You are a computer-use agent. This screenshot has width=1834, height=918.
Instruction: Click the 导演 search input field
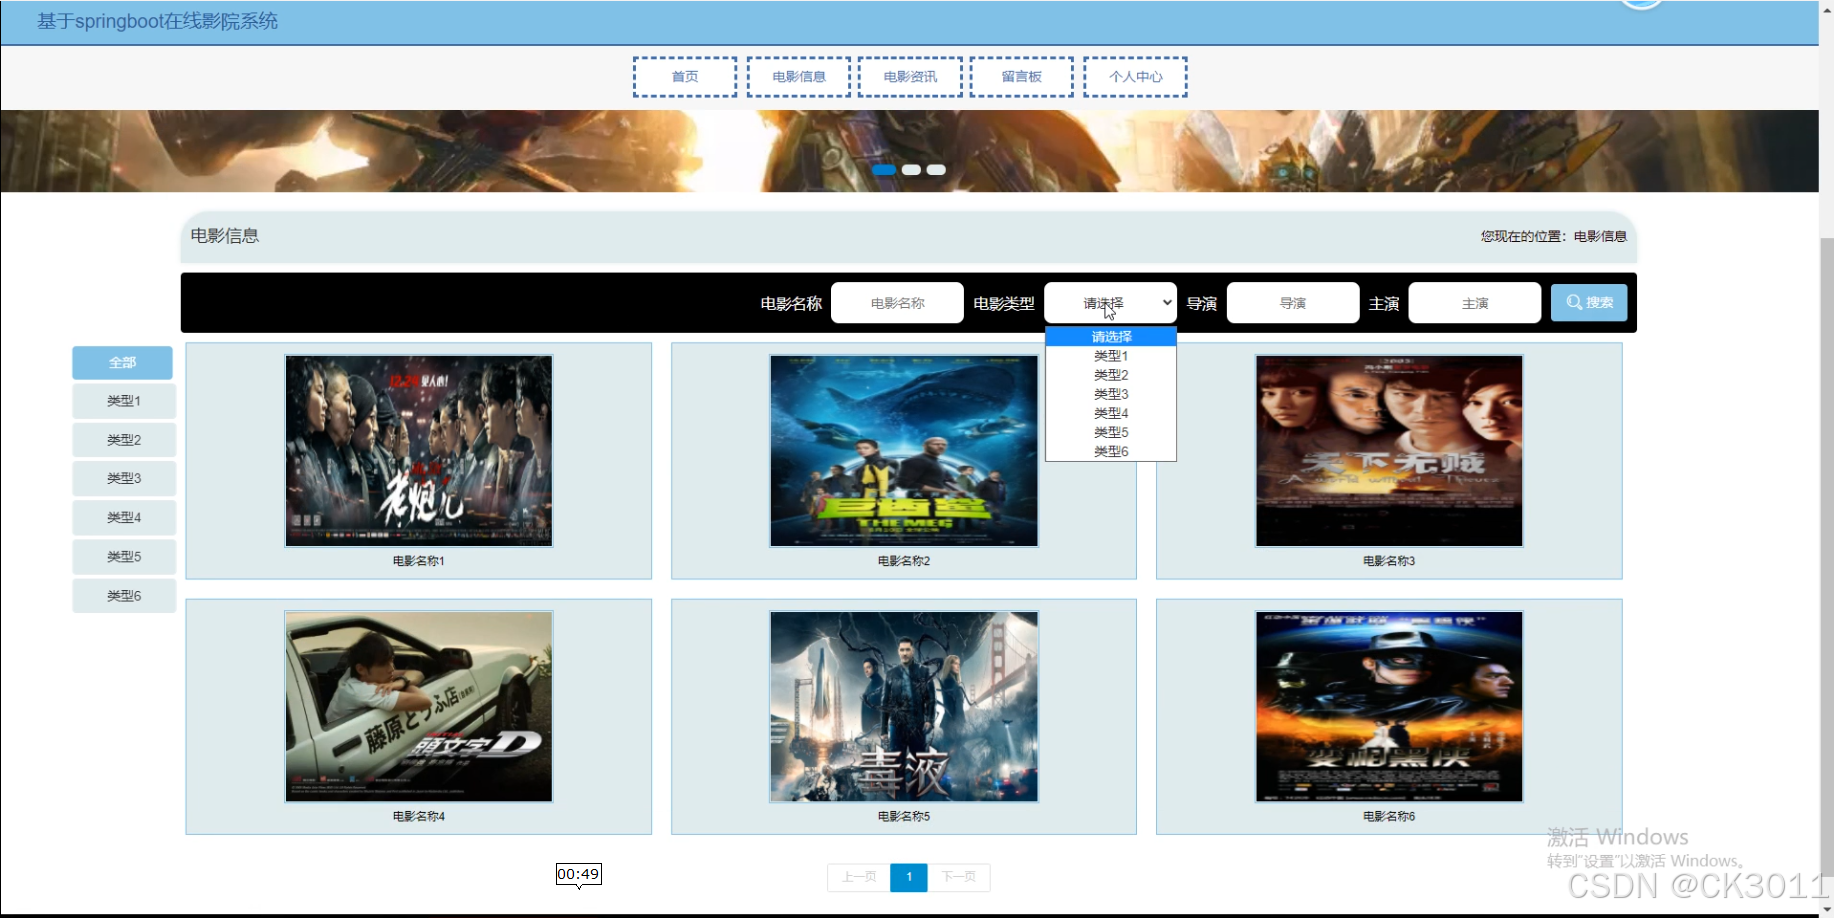(1293, 303)
